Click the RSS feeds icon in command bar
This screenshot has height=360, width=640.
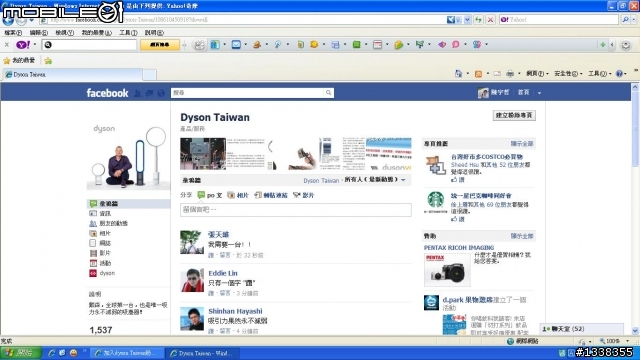[478, 74]
